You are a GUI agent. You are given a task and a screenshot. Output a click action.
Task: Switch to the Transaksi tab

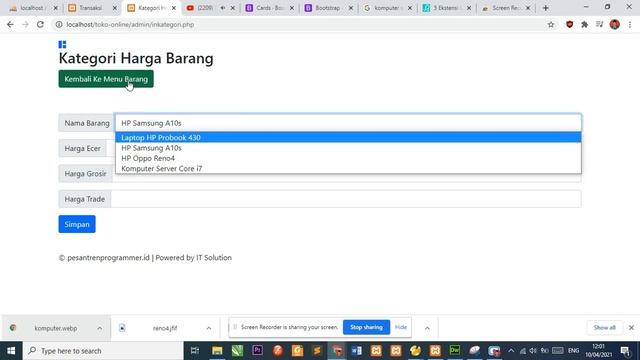[x=91, y=8]
